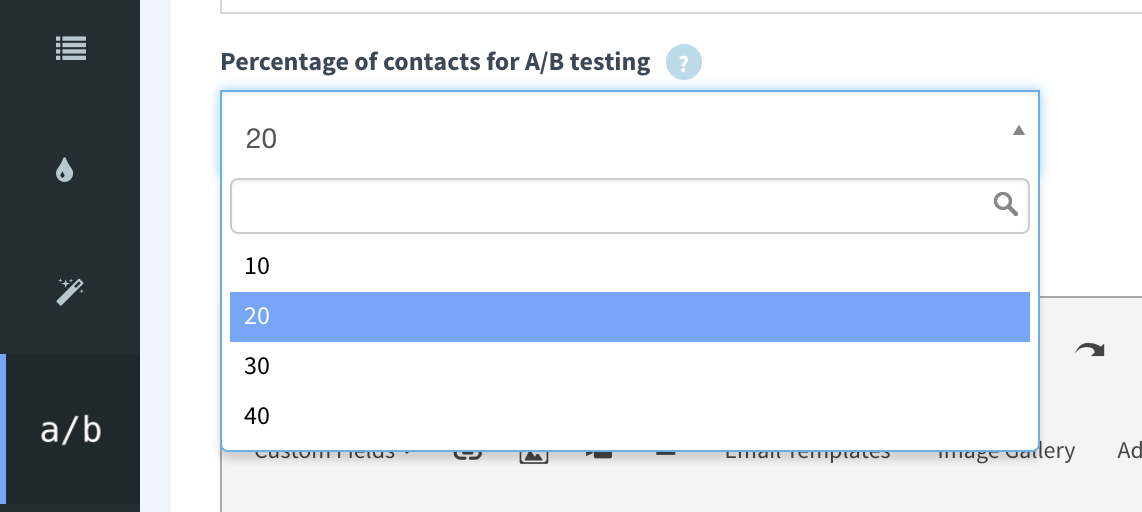Screen dimensions: 1142x512
Task: Select the a/b testing sidebar item
Action: pos(71,430)
